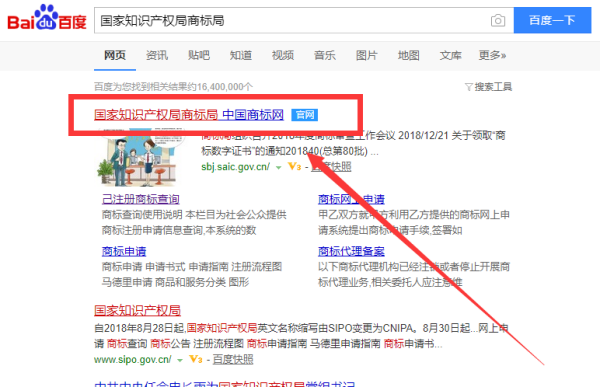
Task: Click snippet text 甲乙双方就甲方利用乙方提供的商标网上申
Action: click(414, 214)
